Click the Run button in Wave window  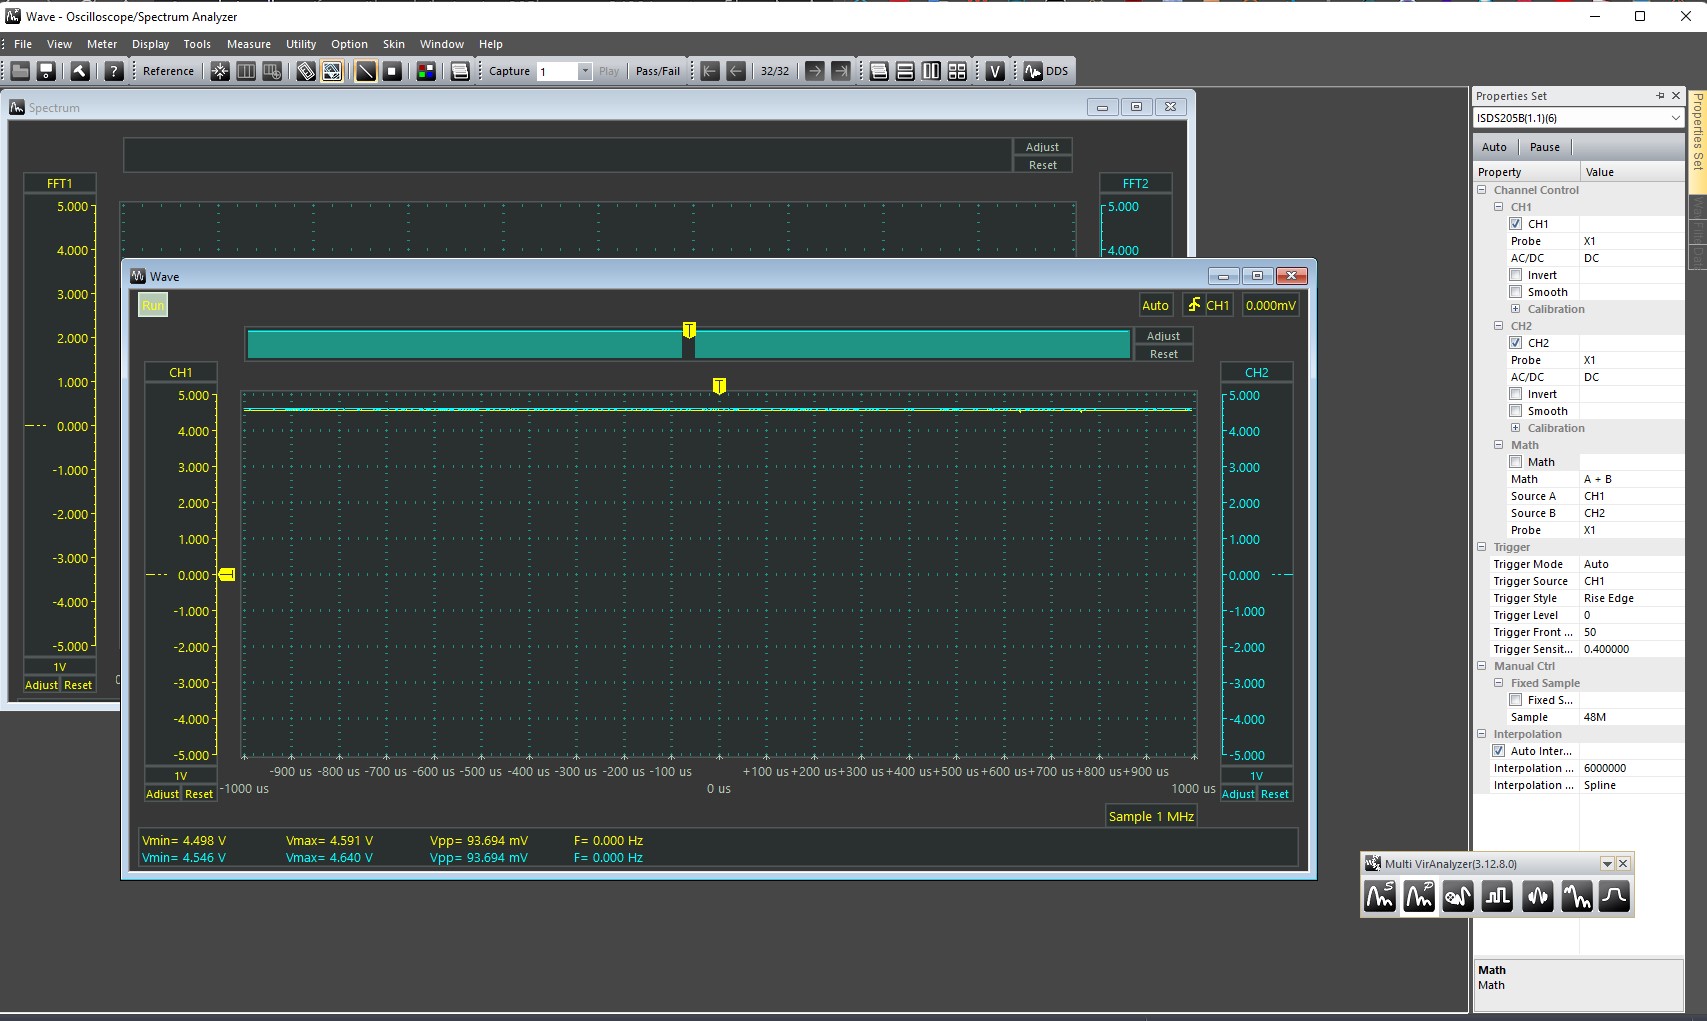[x=153, y=305]
